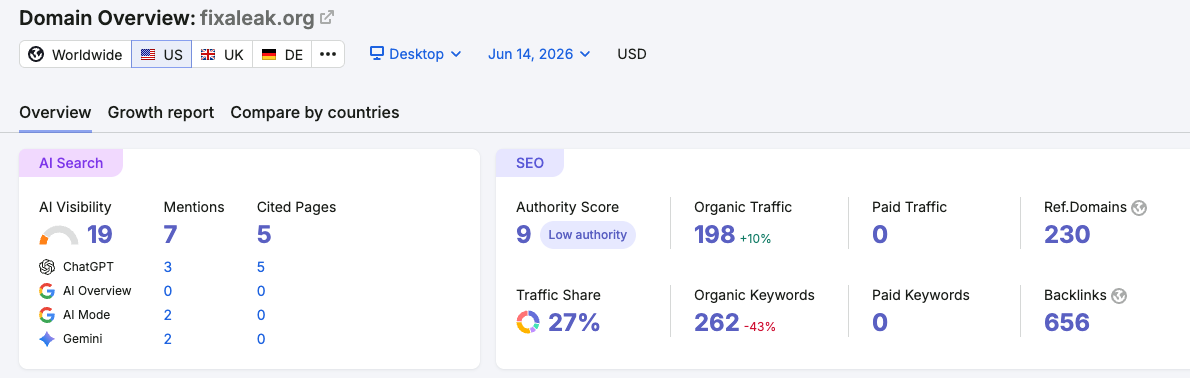Open the Jun 14, 2026 date picker
The width and height of the screenshot is (1190, 378).
tap(539, 54)
